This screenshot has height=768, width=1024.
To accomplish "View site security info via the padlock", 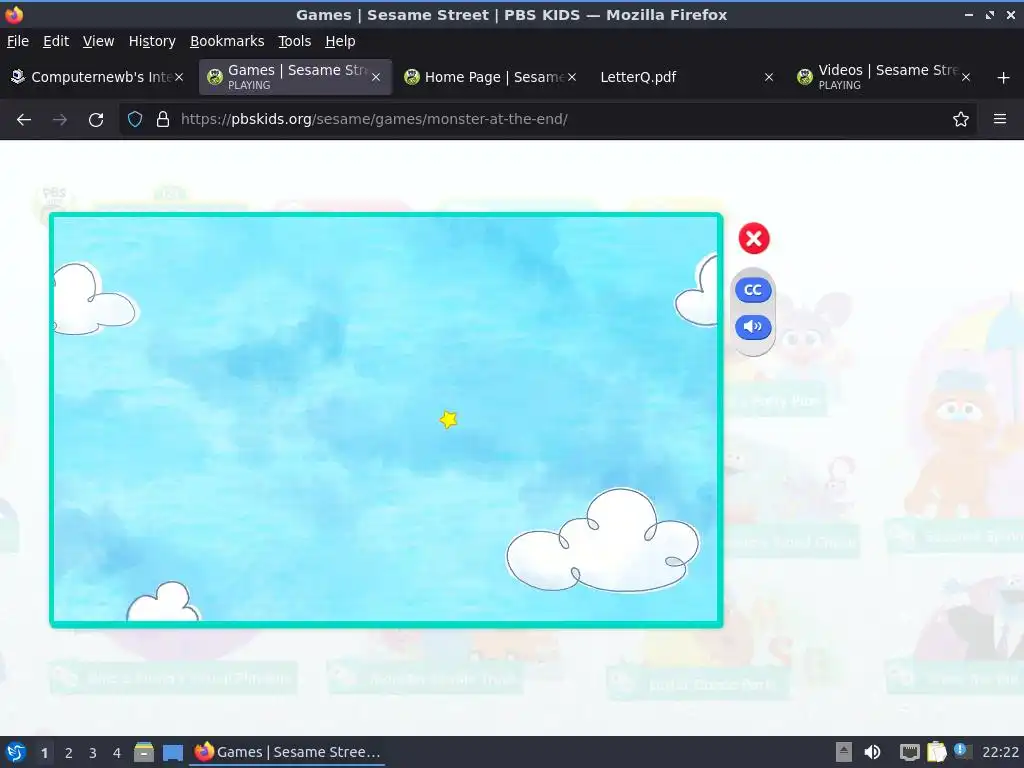I will pos(163,120).
